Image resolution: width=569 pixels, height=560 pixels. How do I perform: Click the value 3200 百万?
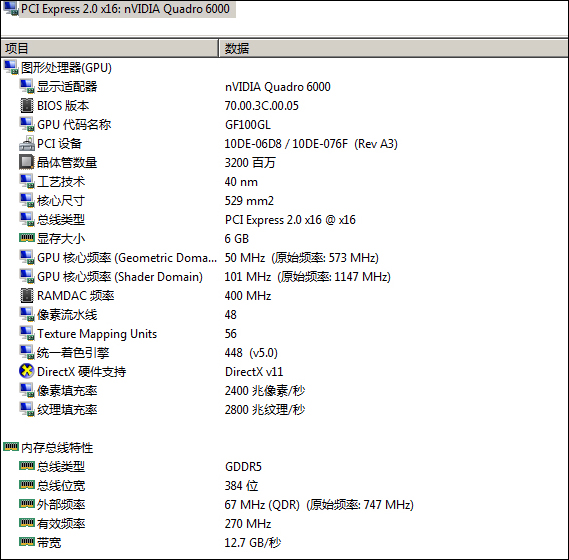tap(250, 163)
